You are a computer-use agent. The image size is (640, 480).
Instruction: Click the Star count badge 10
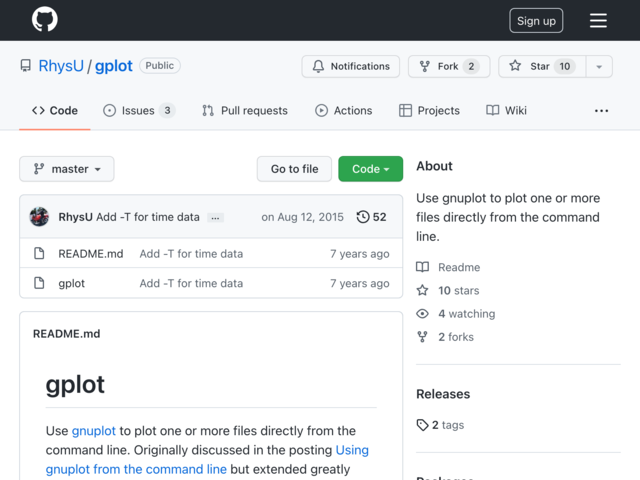(565, 66)
